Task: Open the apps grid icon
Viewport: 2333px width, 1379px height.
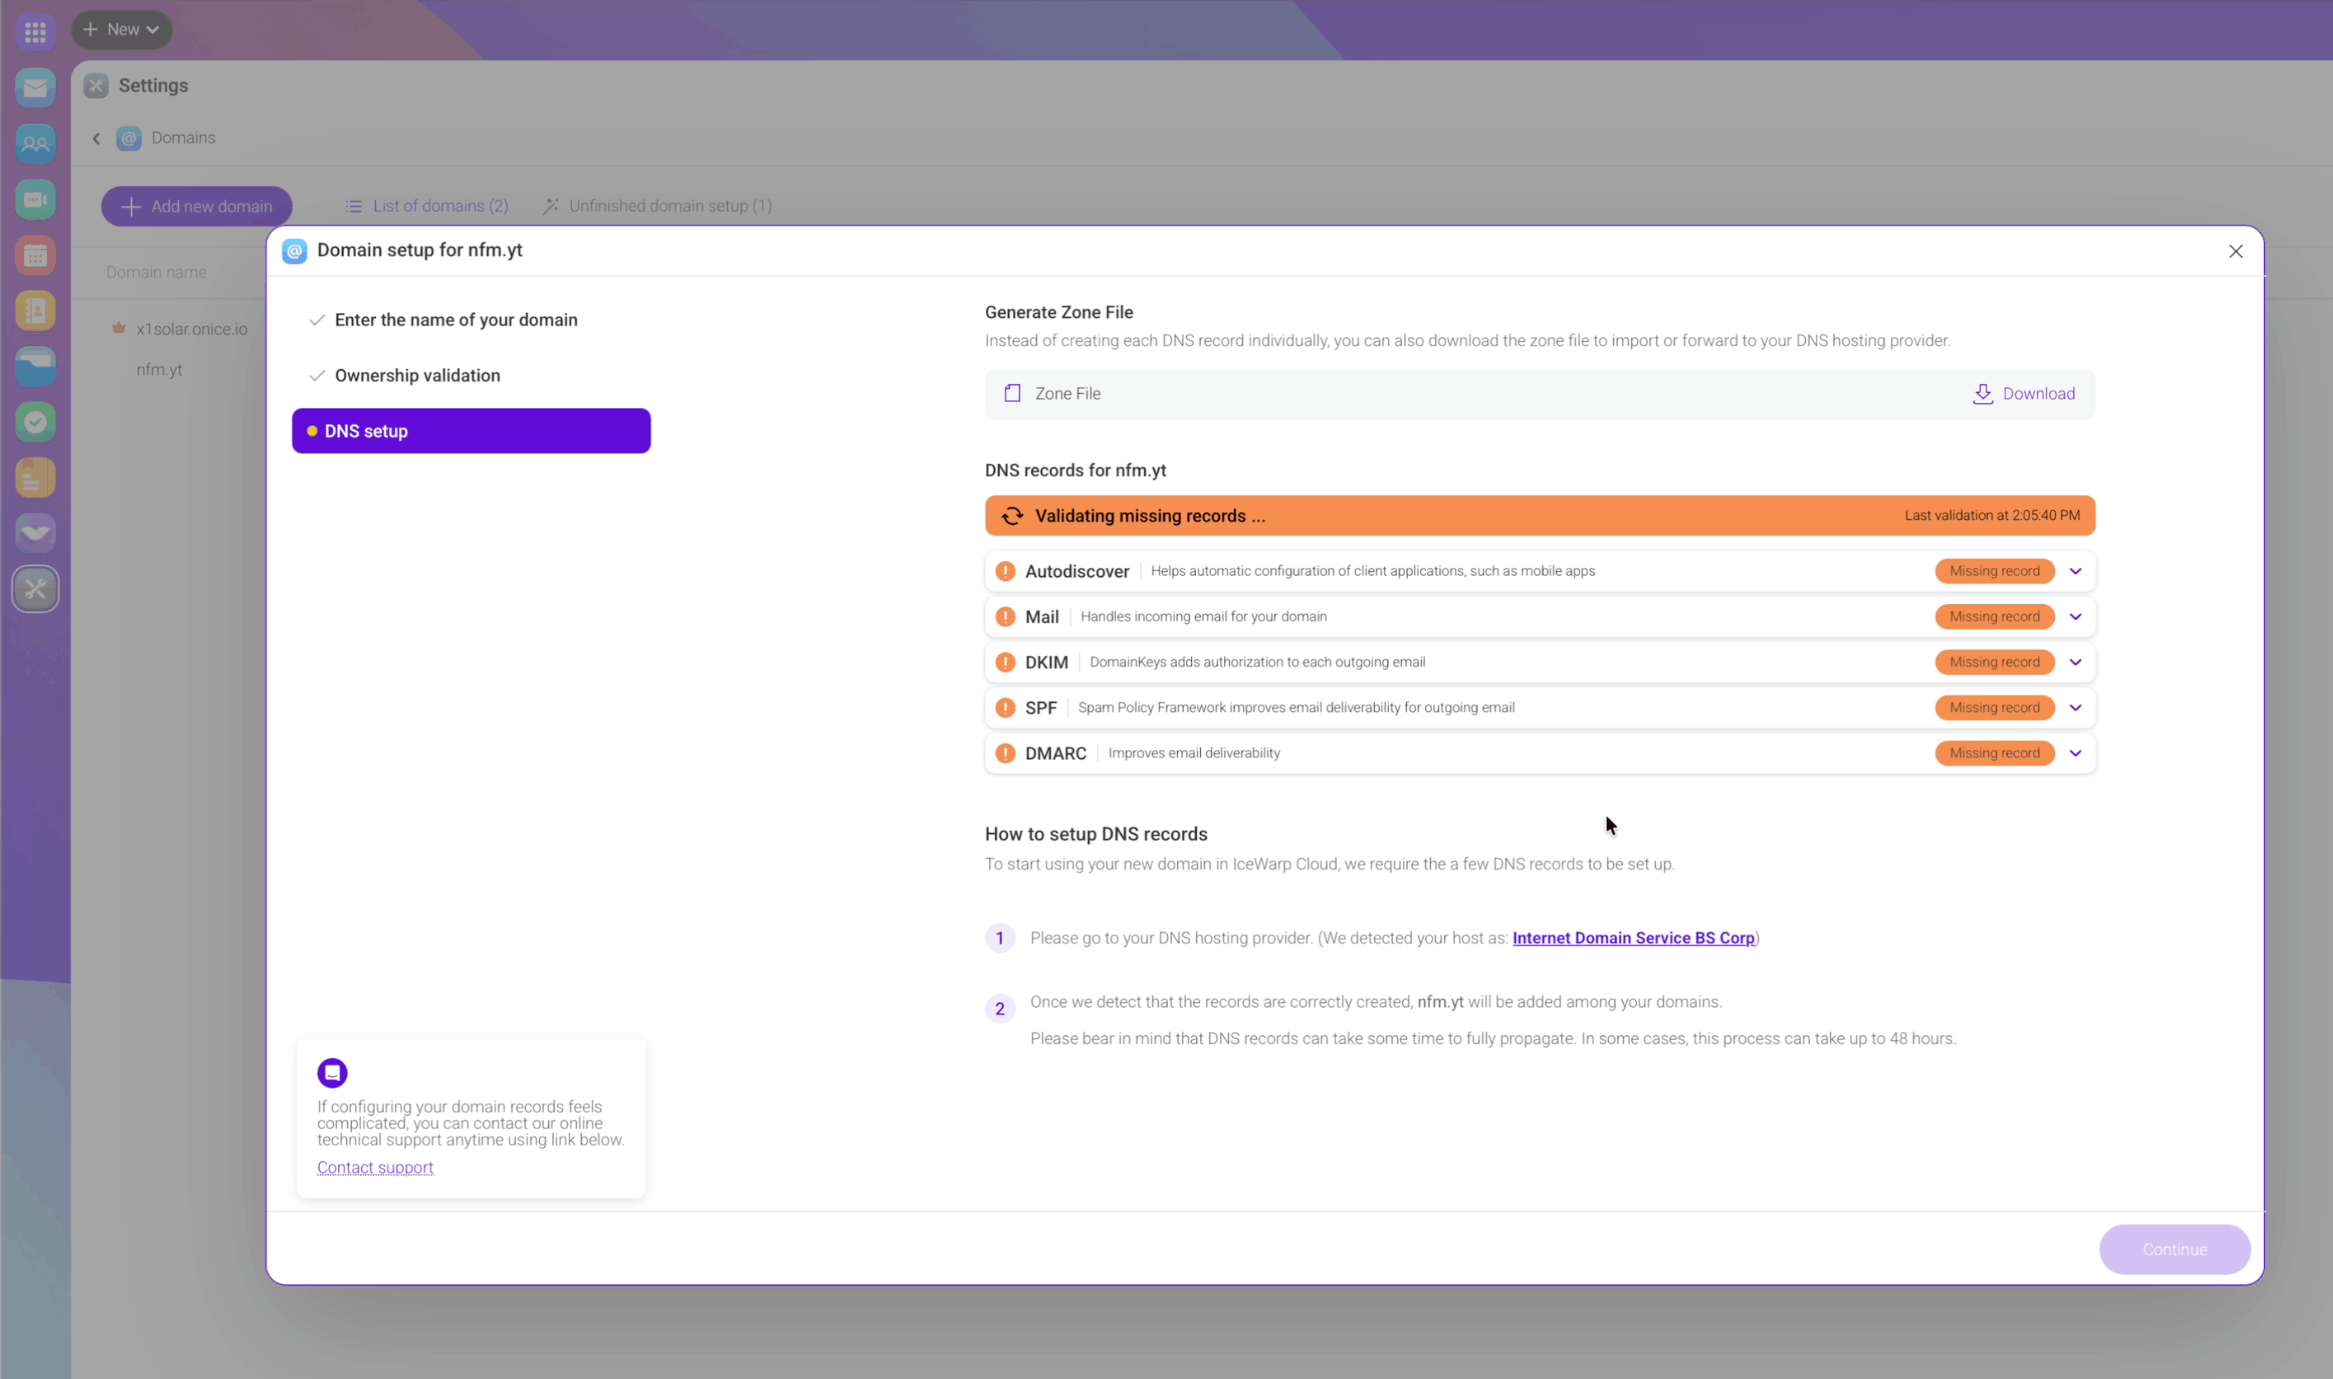Action: [35, 31]
